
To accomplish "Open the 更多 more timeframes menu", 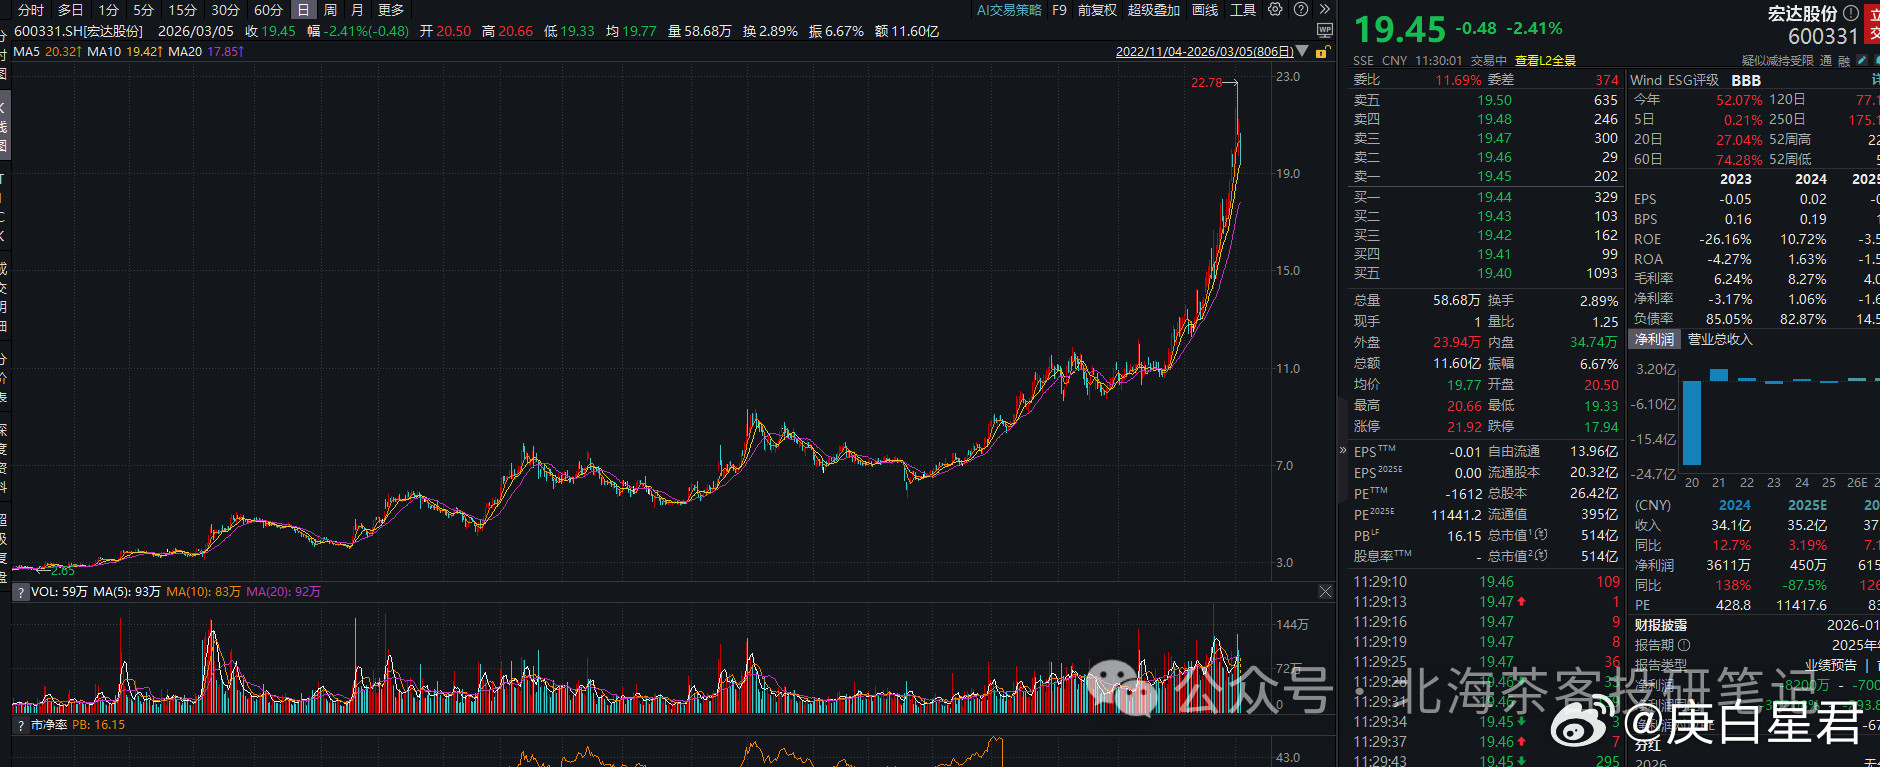I will (x=391, y=10).
